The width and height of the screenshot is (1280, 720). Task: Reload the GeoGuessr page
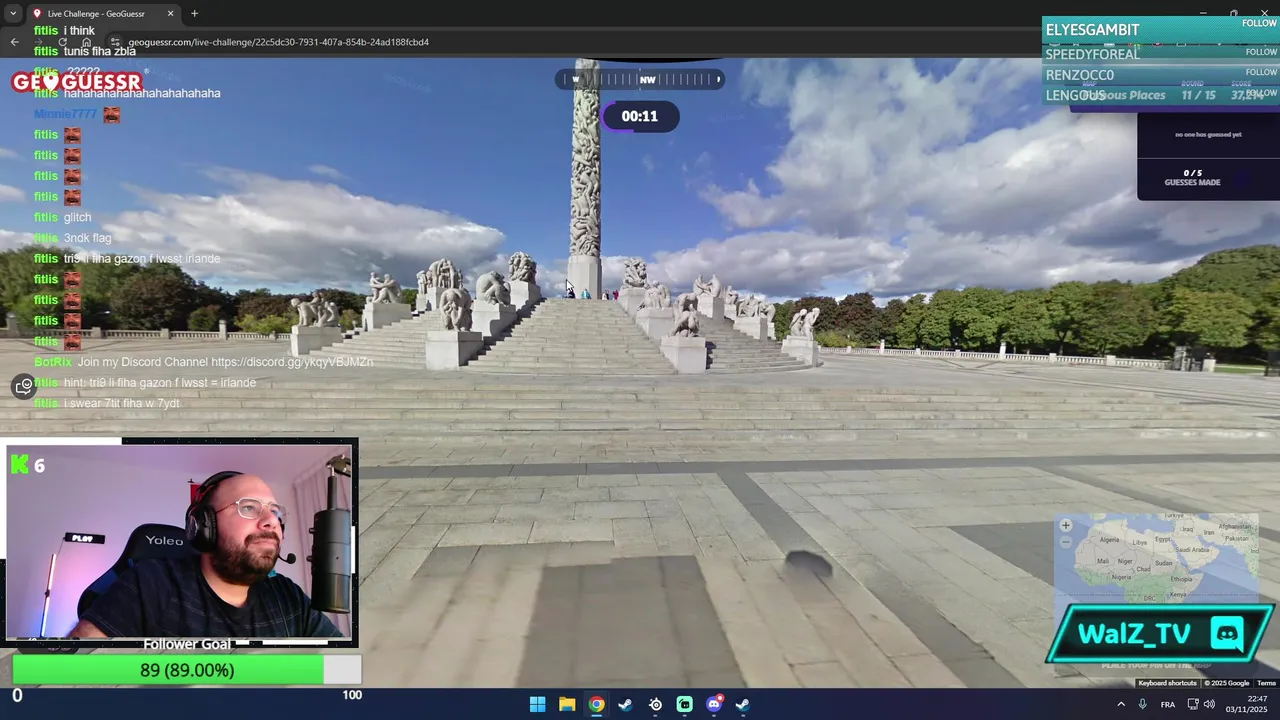[x=62, y=42]
